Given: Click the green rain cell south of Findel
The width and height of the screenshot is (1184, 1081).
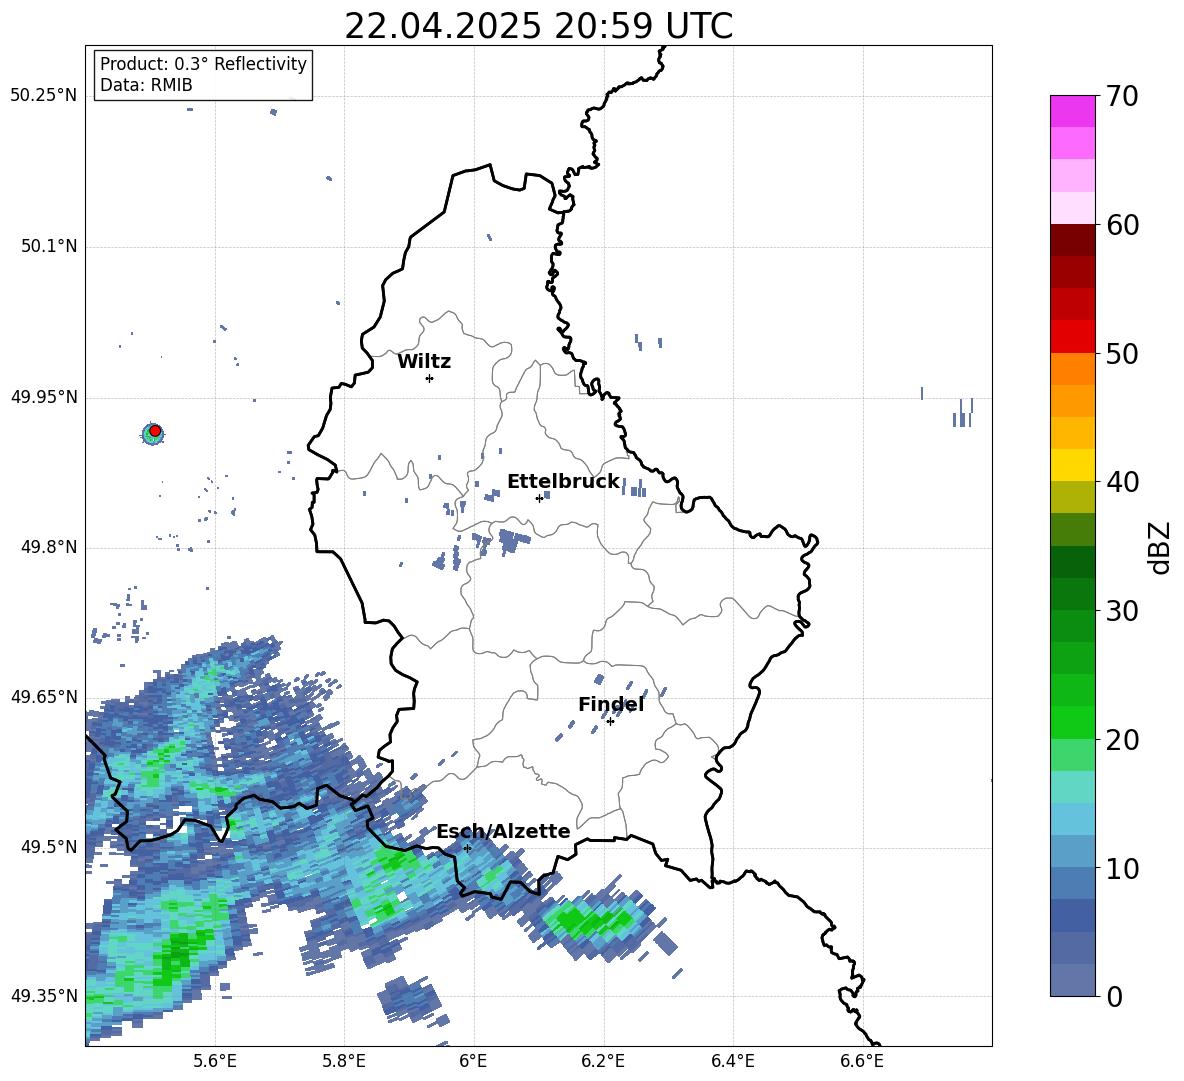Looking at the screenshot, I should pos(593,919).
